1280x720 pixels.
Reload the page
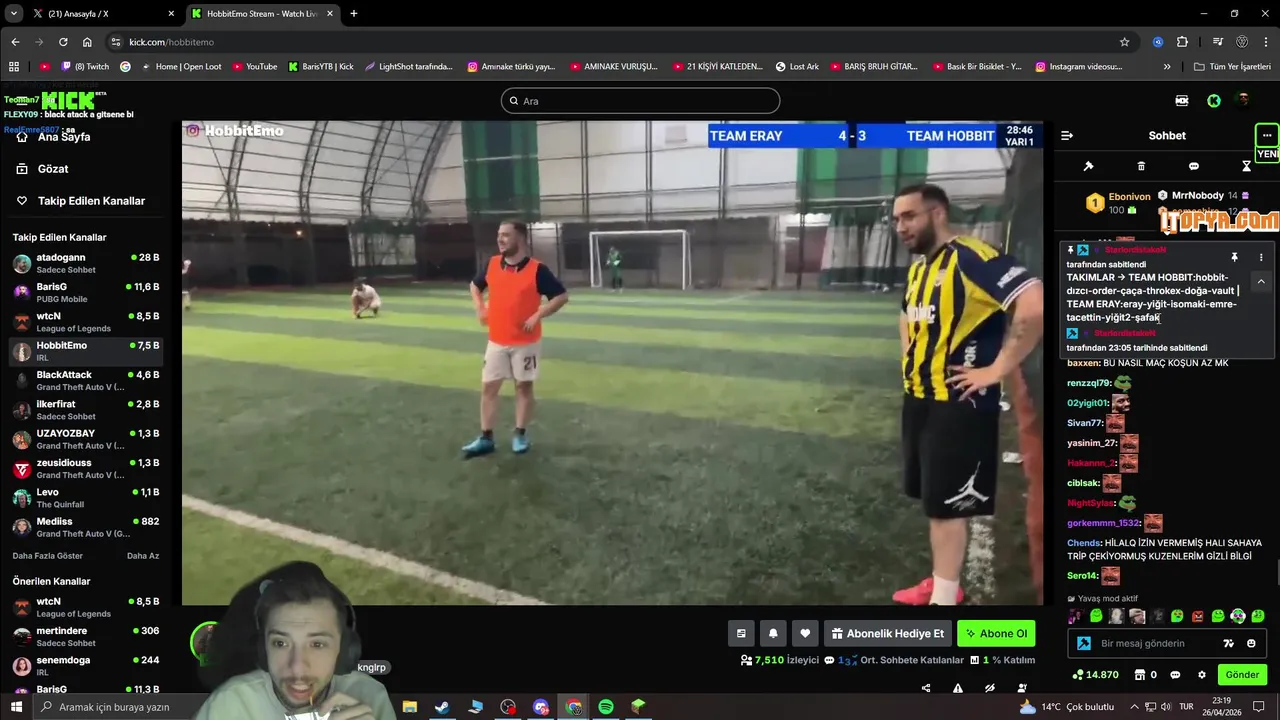point(63,42)
